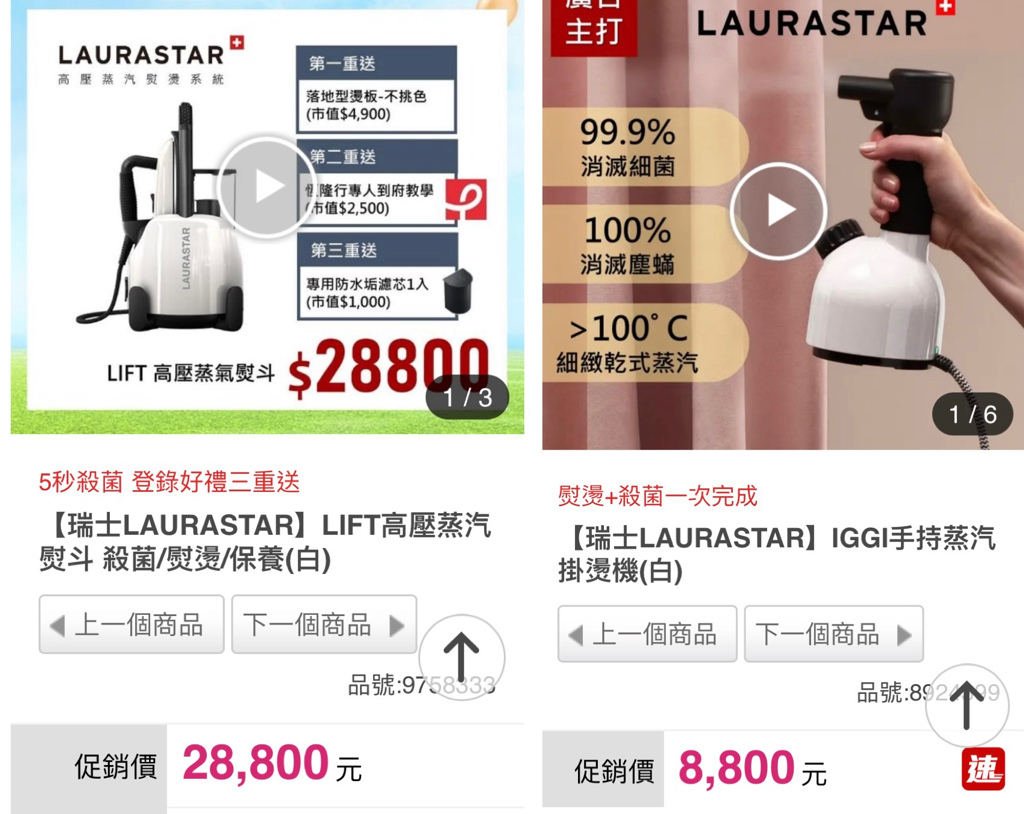Click the red ribbon logo badge on LIFT banner
The width and height of the screenshot is (1024, 814).
point(466,199)
